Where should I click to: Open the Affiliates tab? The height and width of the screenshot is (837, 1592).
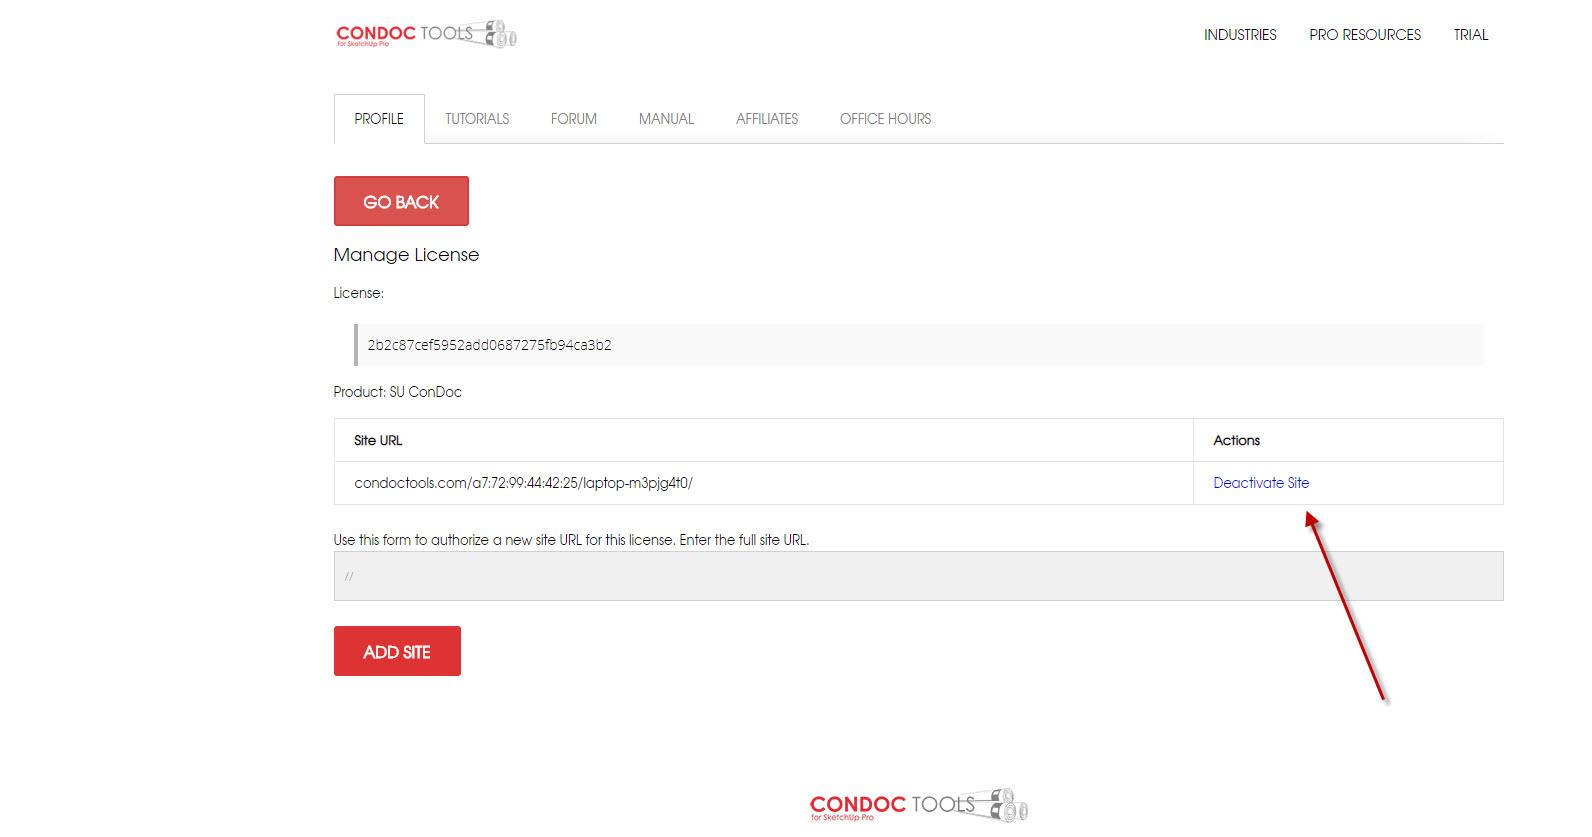pos(767,119)
